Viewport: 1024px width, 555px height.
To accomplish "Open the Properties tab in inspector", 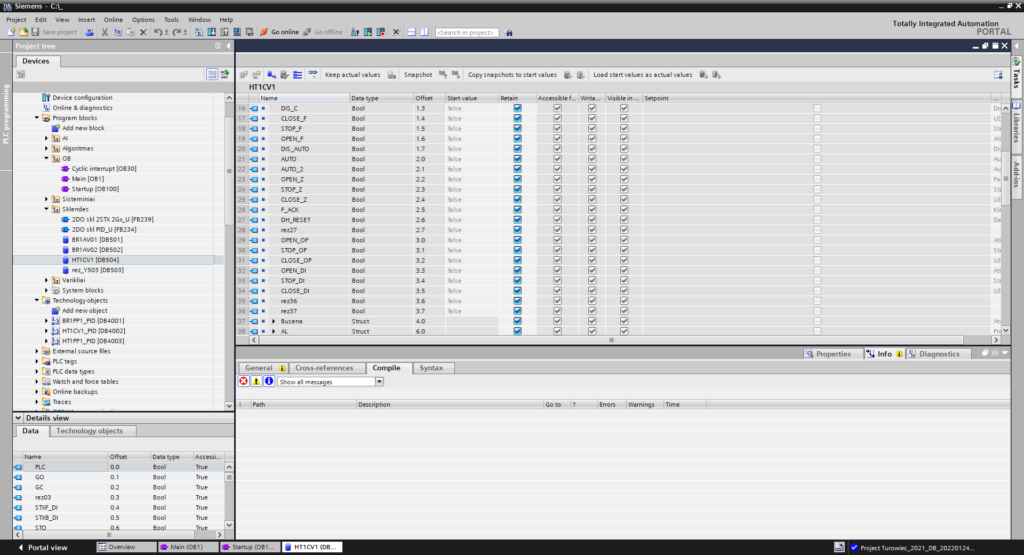I will tap(828, 354).
